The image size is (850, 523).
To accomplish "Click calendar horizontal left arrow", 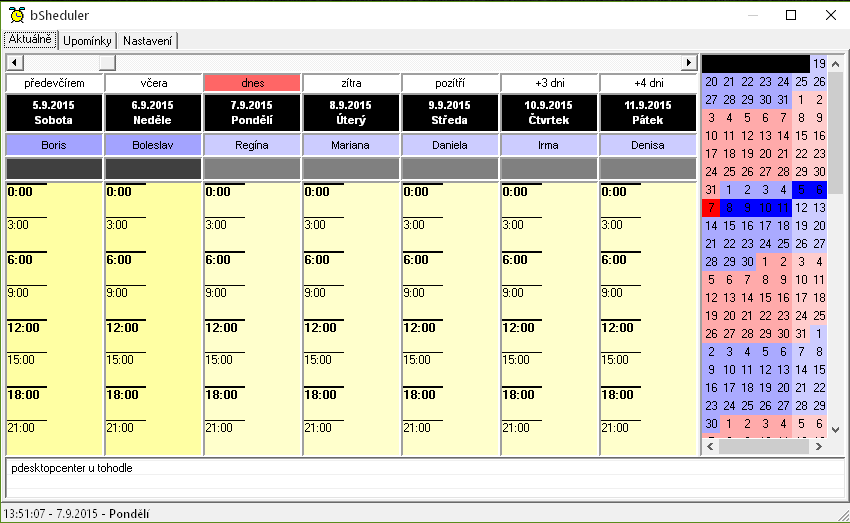I will point(710,447).
